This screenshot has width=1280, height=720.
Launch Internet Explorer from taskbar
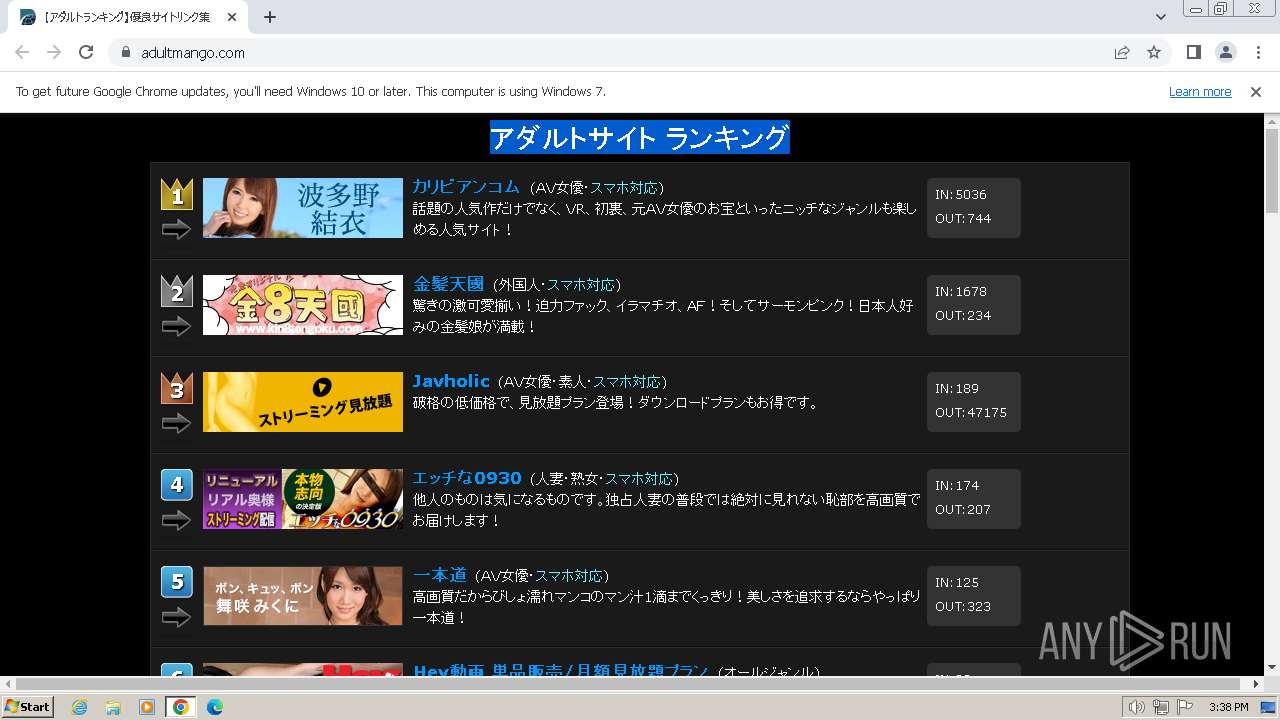[79, 707]
